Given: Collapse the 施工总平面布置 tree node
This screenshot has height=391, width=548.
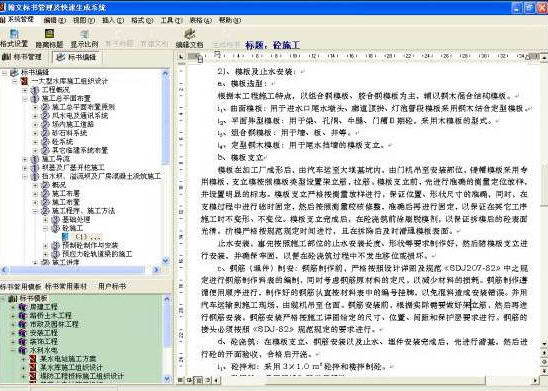Looking at the screenshot, I should point(25,99).
